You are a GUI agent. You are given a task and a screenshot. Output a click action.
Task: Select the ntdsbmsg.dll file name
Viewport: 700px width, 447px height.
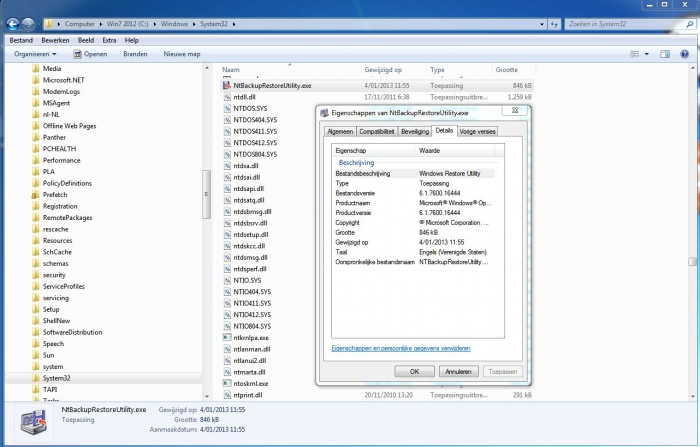(252, 212)
